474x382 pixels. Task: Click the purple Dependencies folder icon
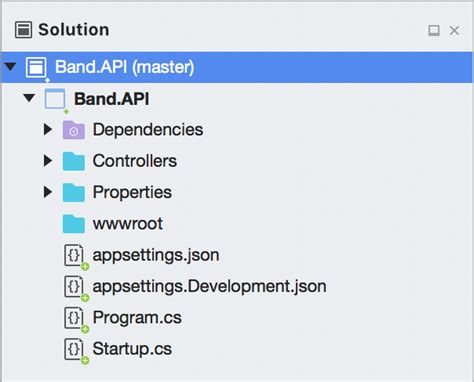tap(73, 130)
